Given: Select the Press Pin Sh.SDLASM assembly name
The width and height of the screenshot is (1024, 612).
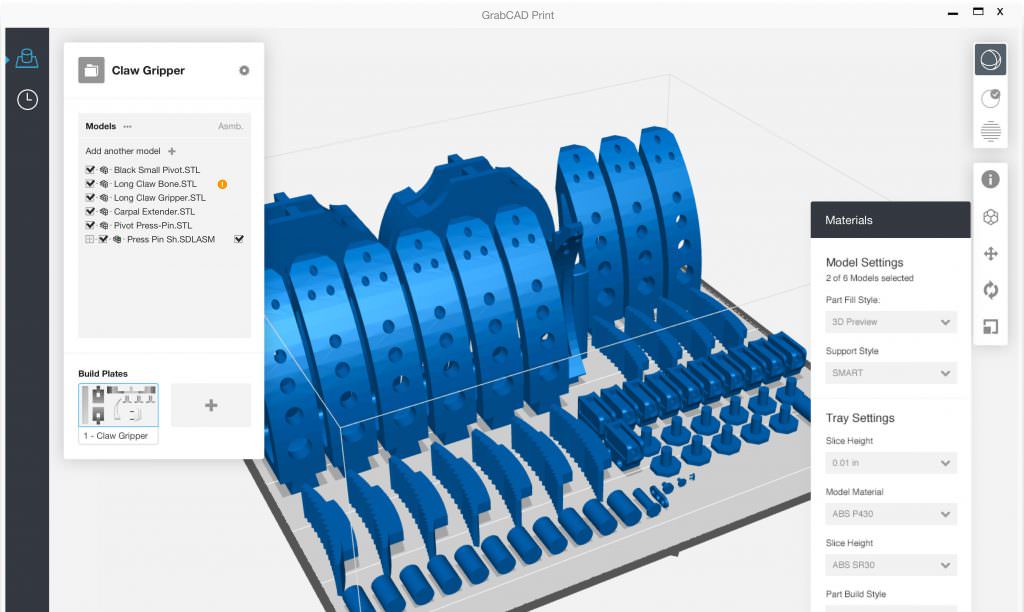Looking at the screenshot, I should [171, 240].
